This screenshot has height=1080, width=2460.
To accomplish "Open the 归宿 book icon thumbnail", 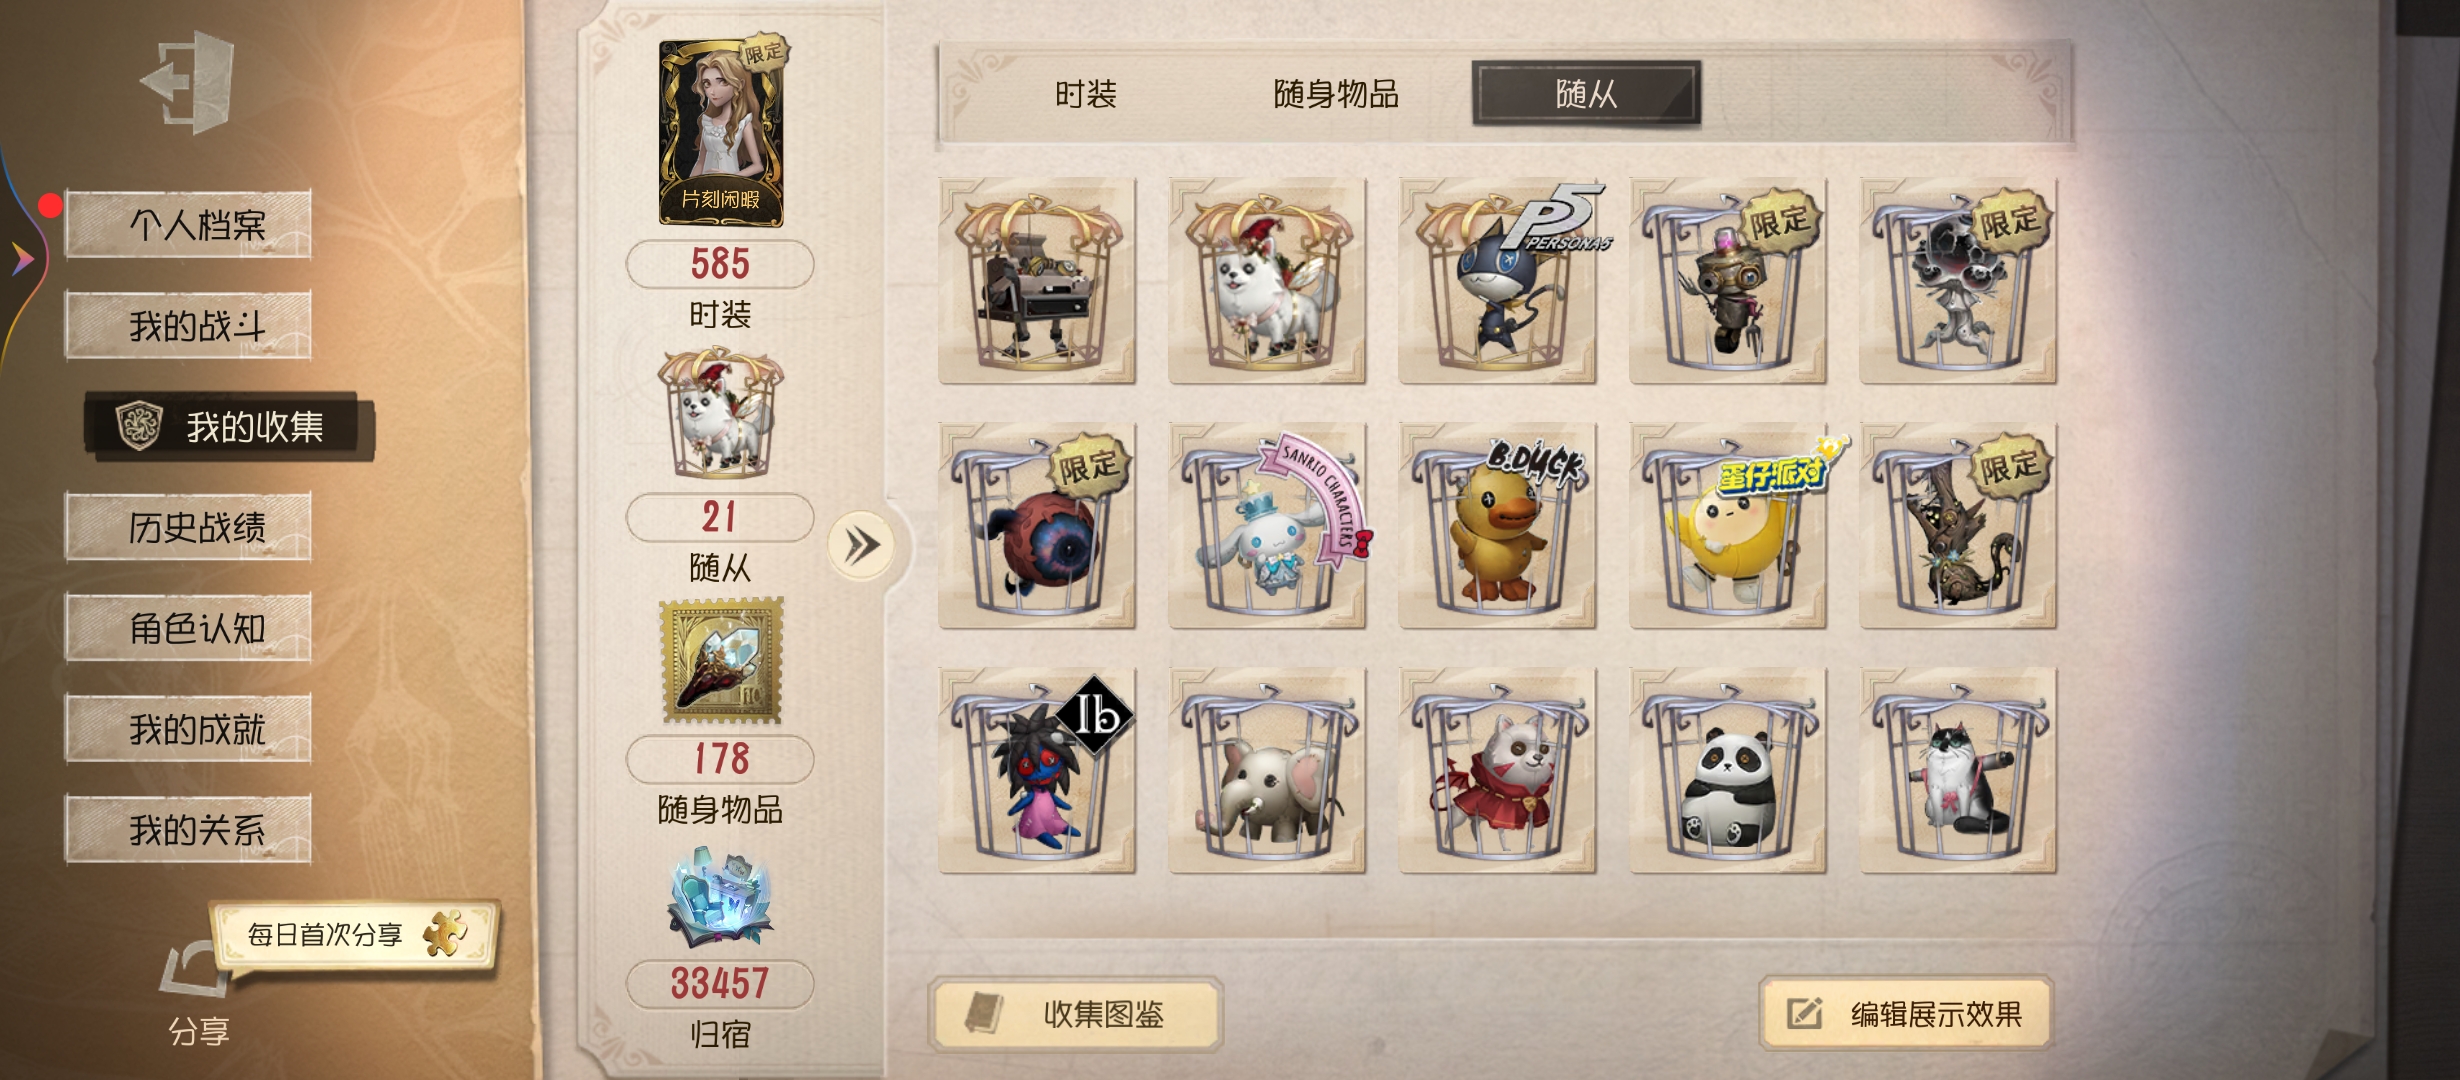I will pyautogui.click(x=720, y=898).
